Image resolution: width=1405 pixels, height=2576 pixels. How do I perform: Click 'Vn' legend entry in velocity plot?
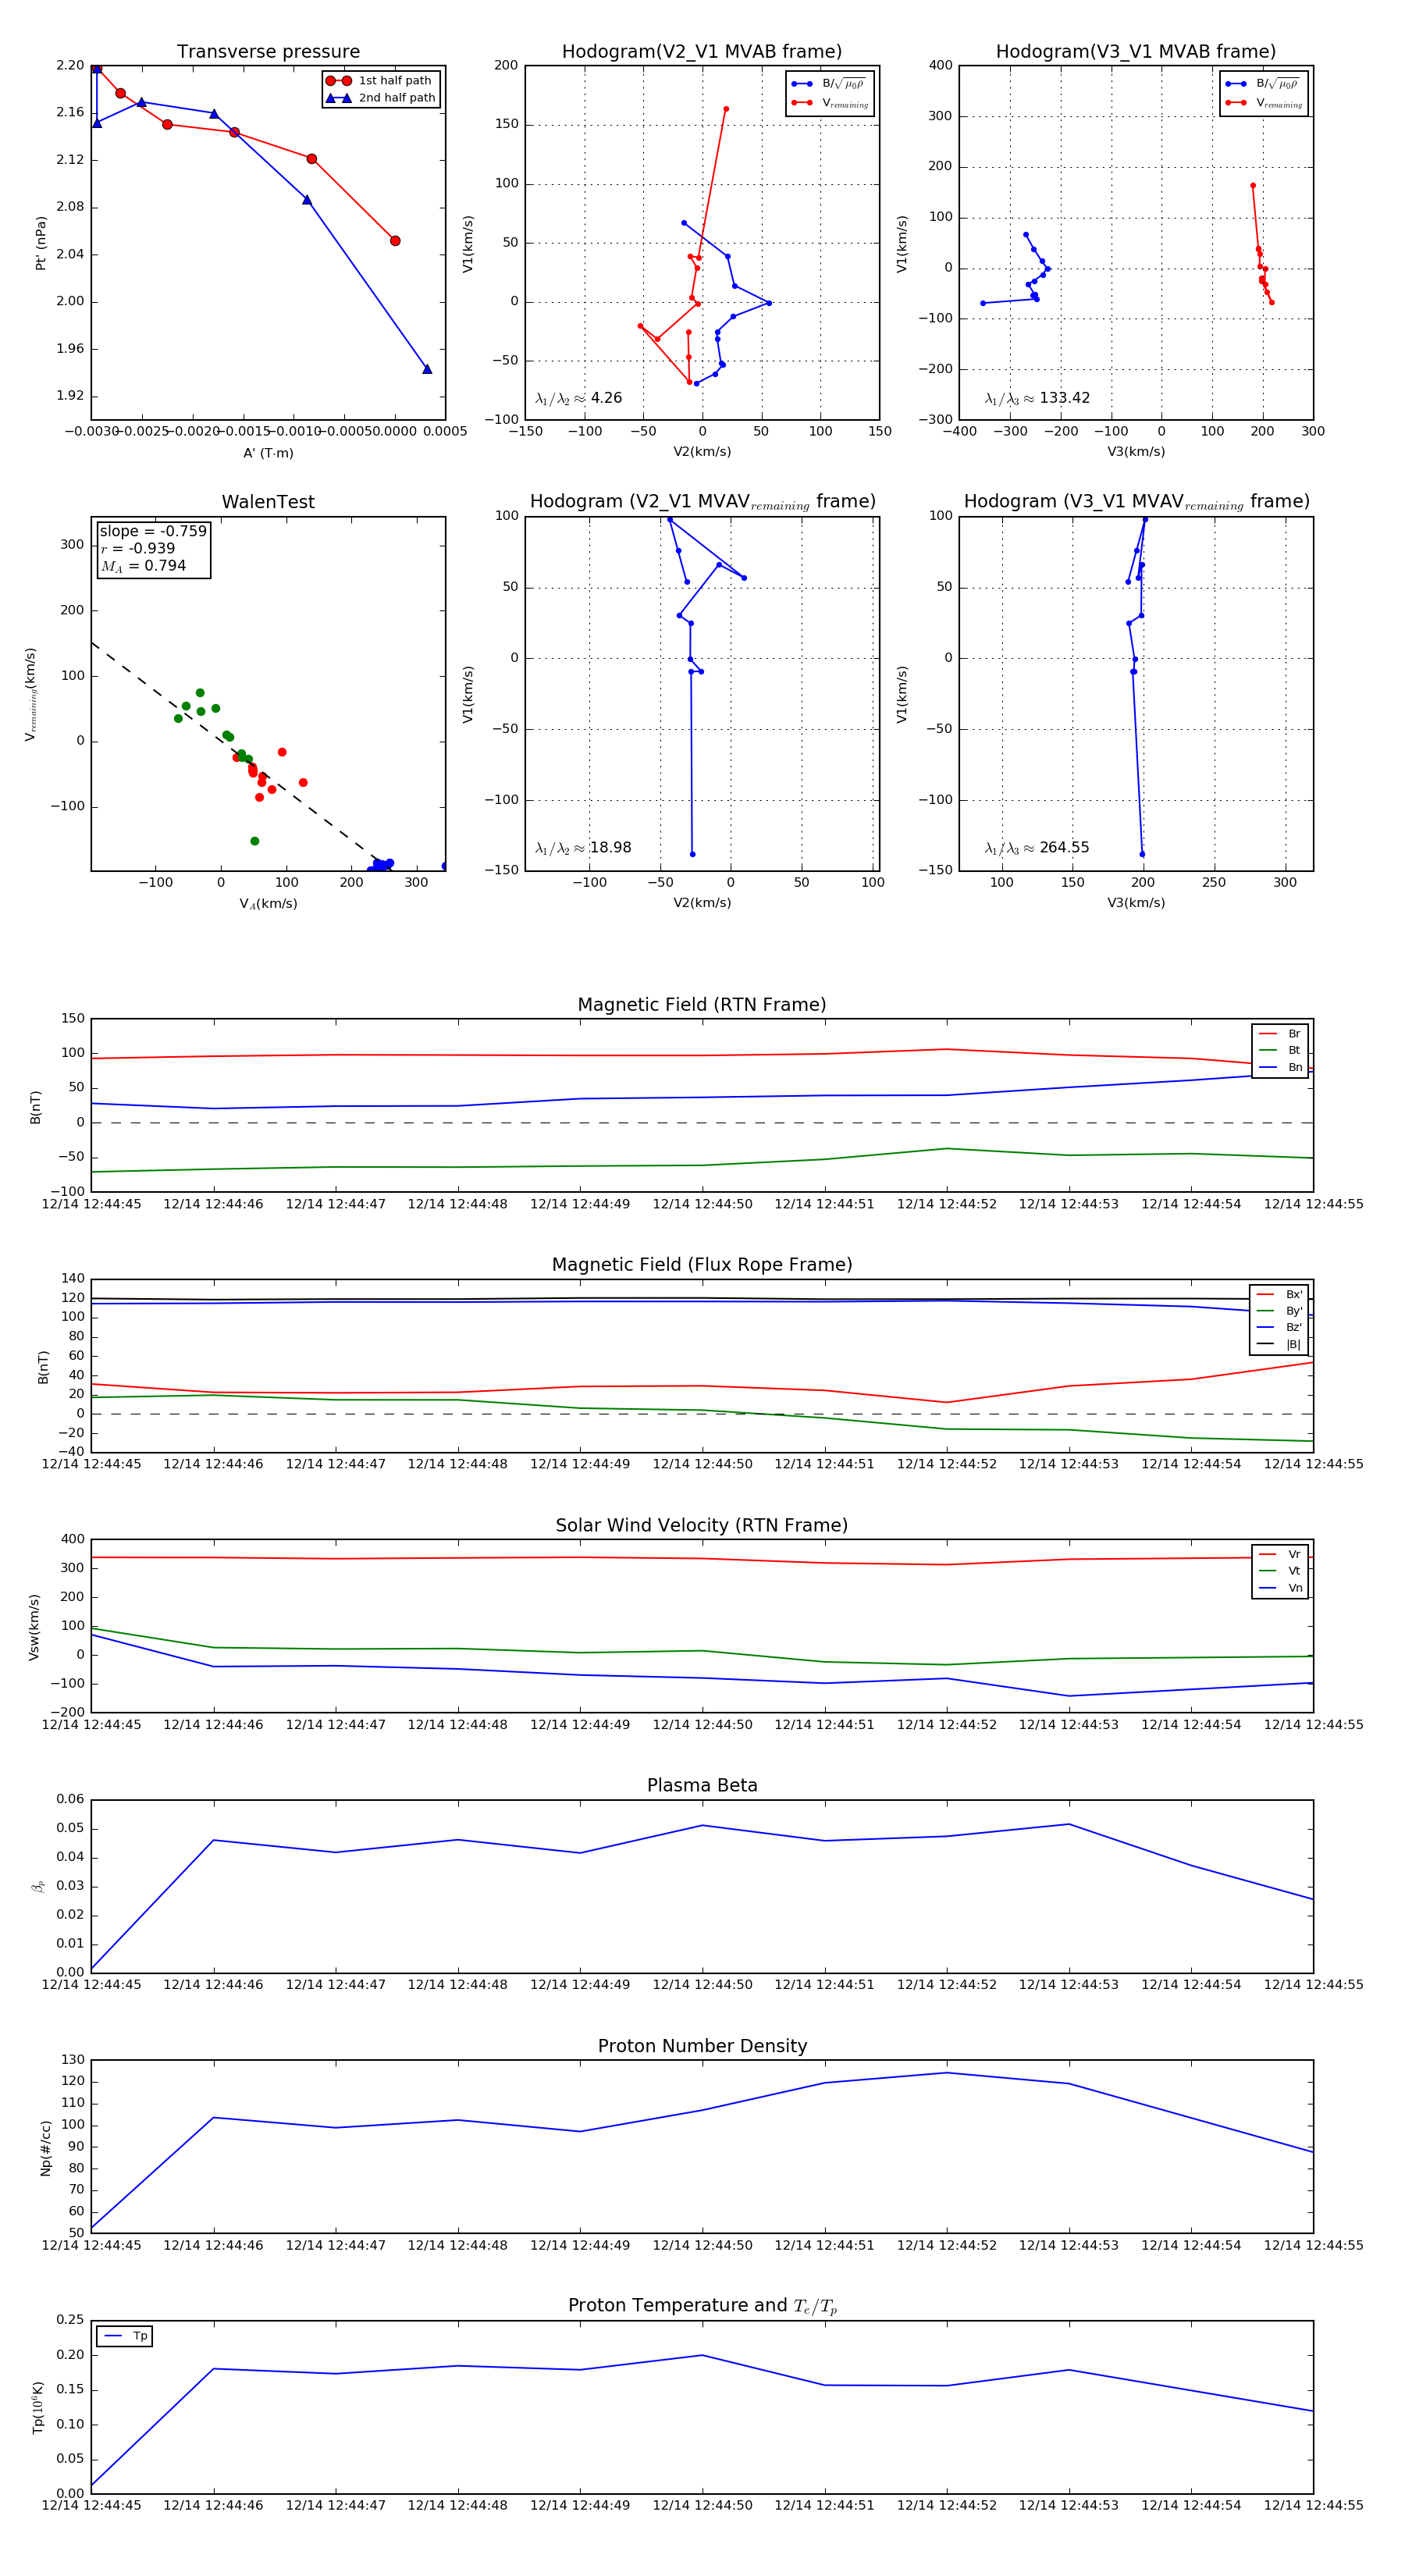[x=1281, y=1589]
